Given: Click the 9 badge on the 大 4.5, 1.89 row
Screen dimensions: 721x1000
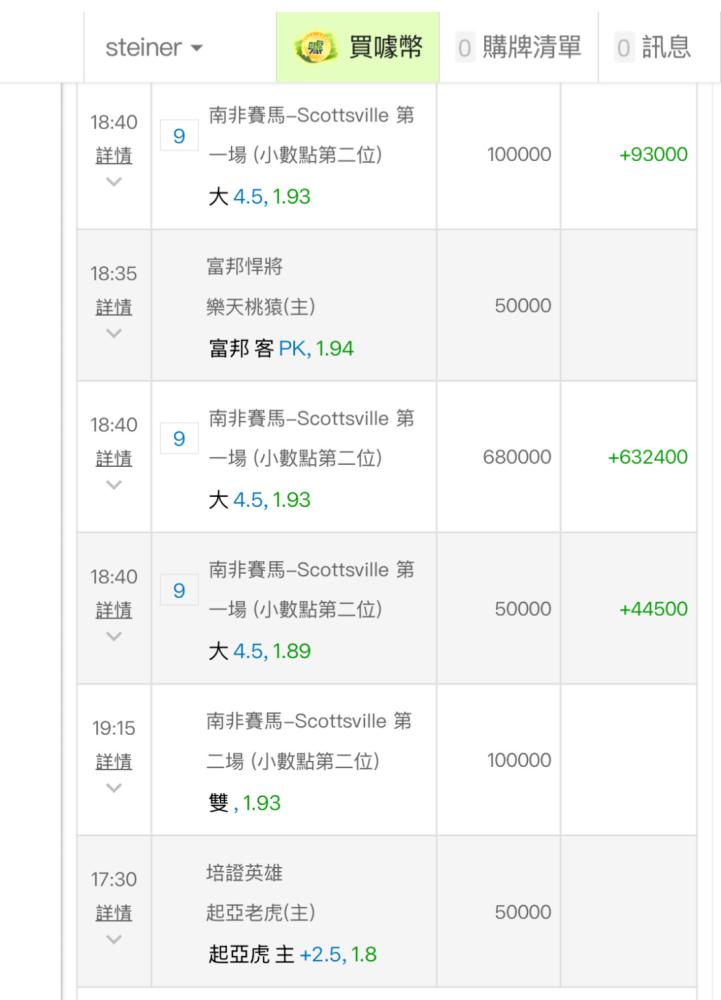Looking at the screenshot, I should click(179, 591).
